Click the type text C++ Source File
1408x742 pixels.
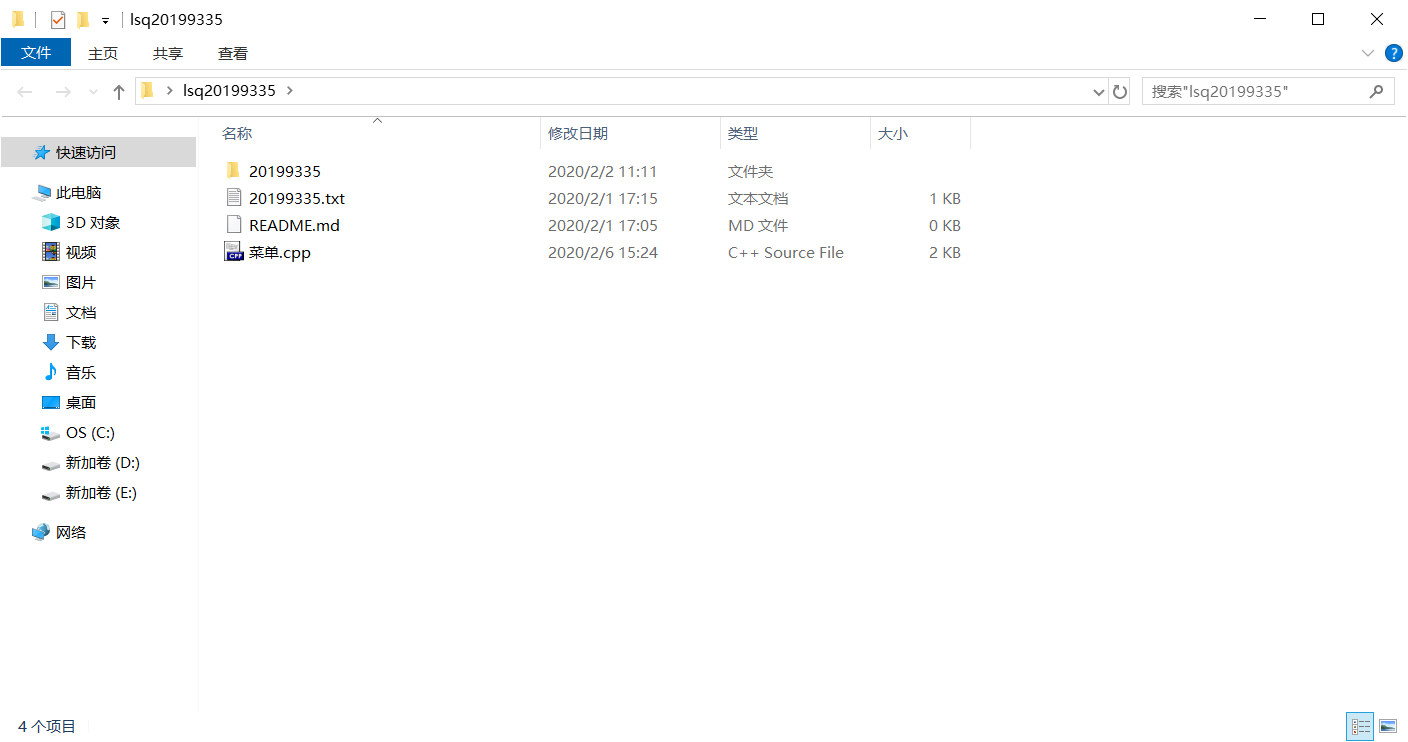click(786, 252)
